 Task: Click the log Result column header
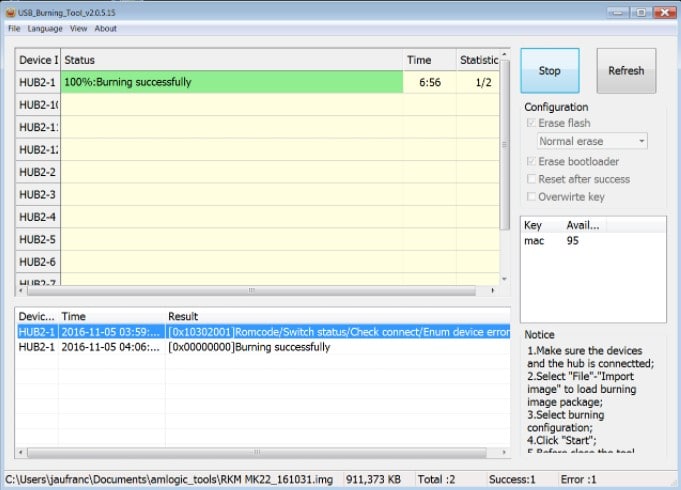click(337, 316)
